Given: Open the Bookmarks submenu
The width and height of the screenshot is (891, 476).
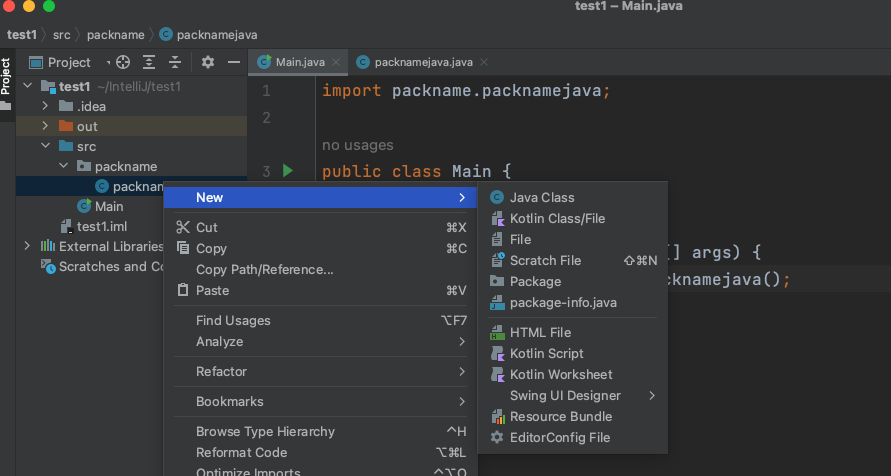Looking at the screenshot, I should pyautogui.click(x=320, y=402).
